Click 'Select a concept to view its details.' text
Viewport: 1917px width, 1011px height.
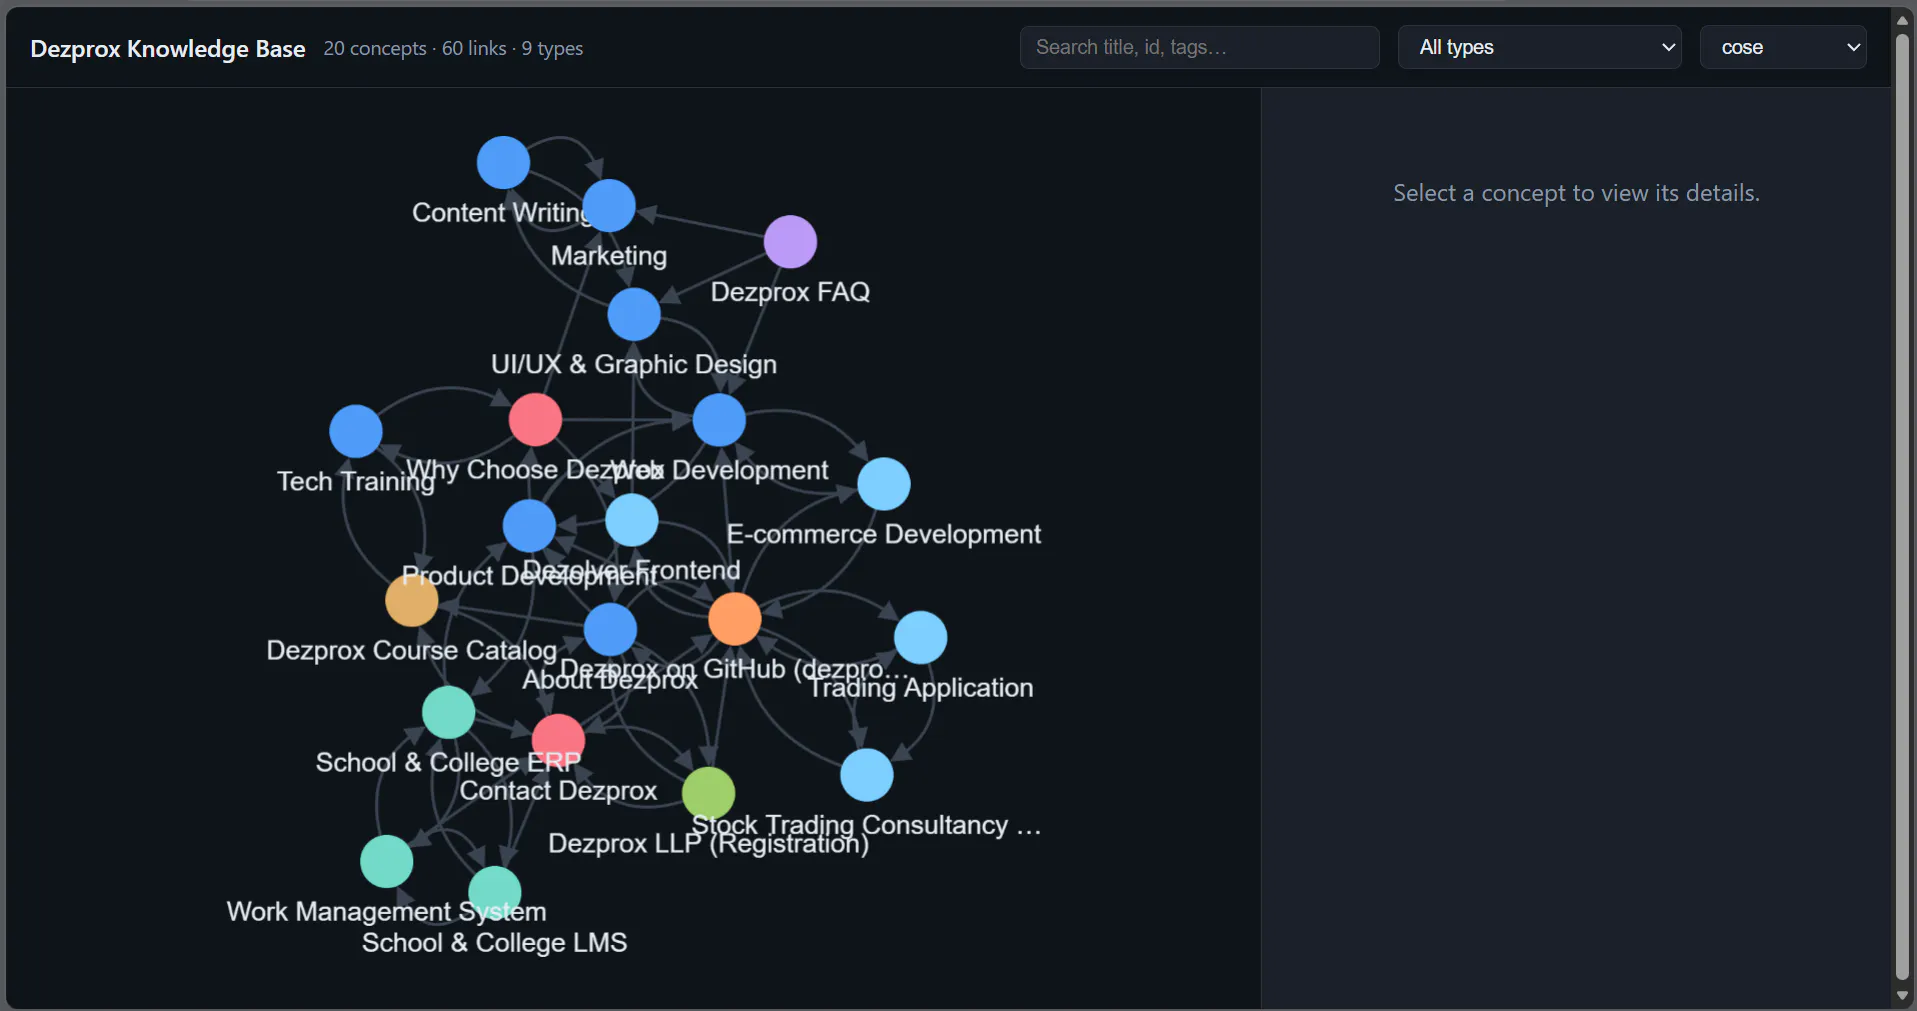(1577, 193)
